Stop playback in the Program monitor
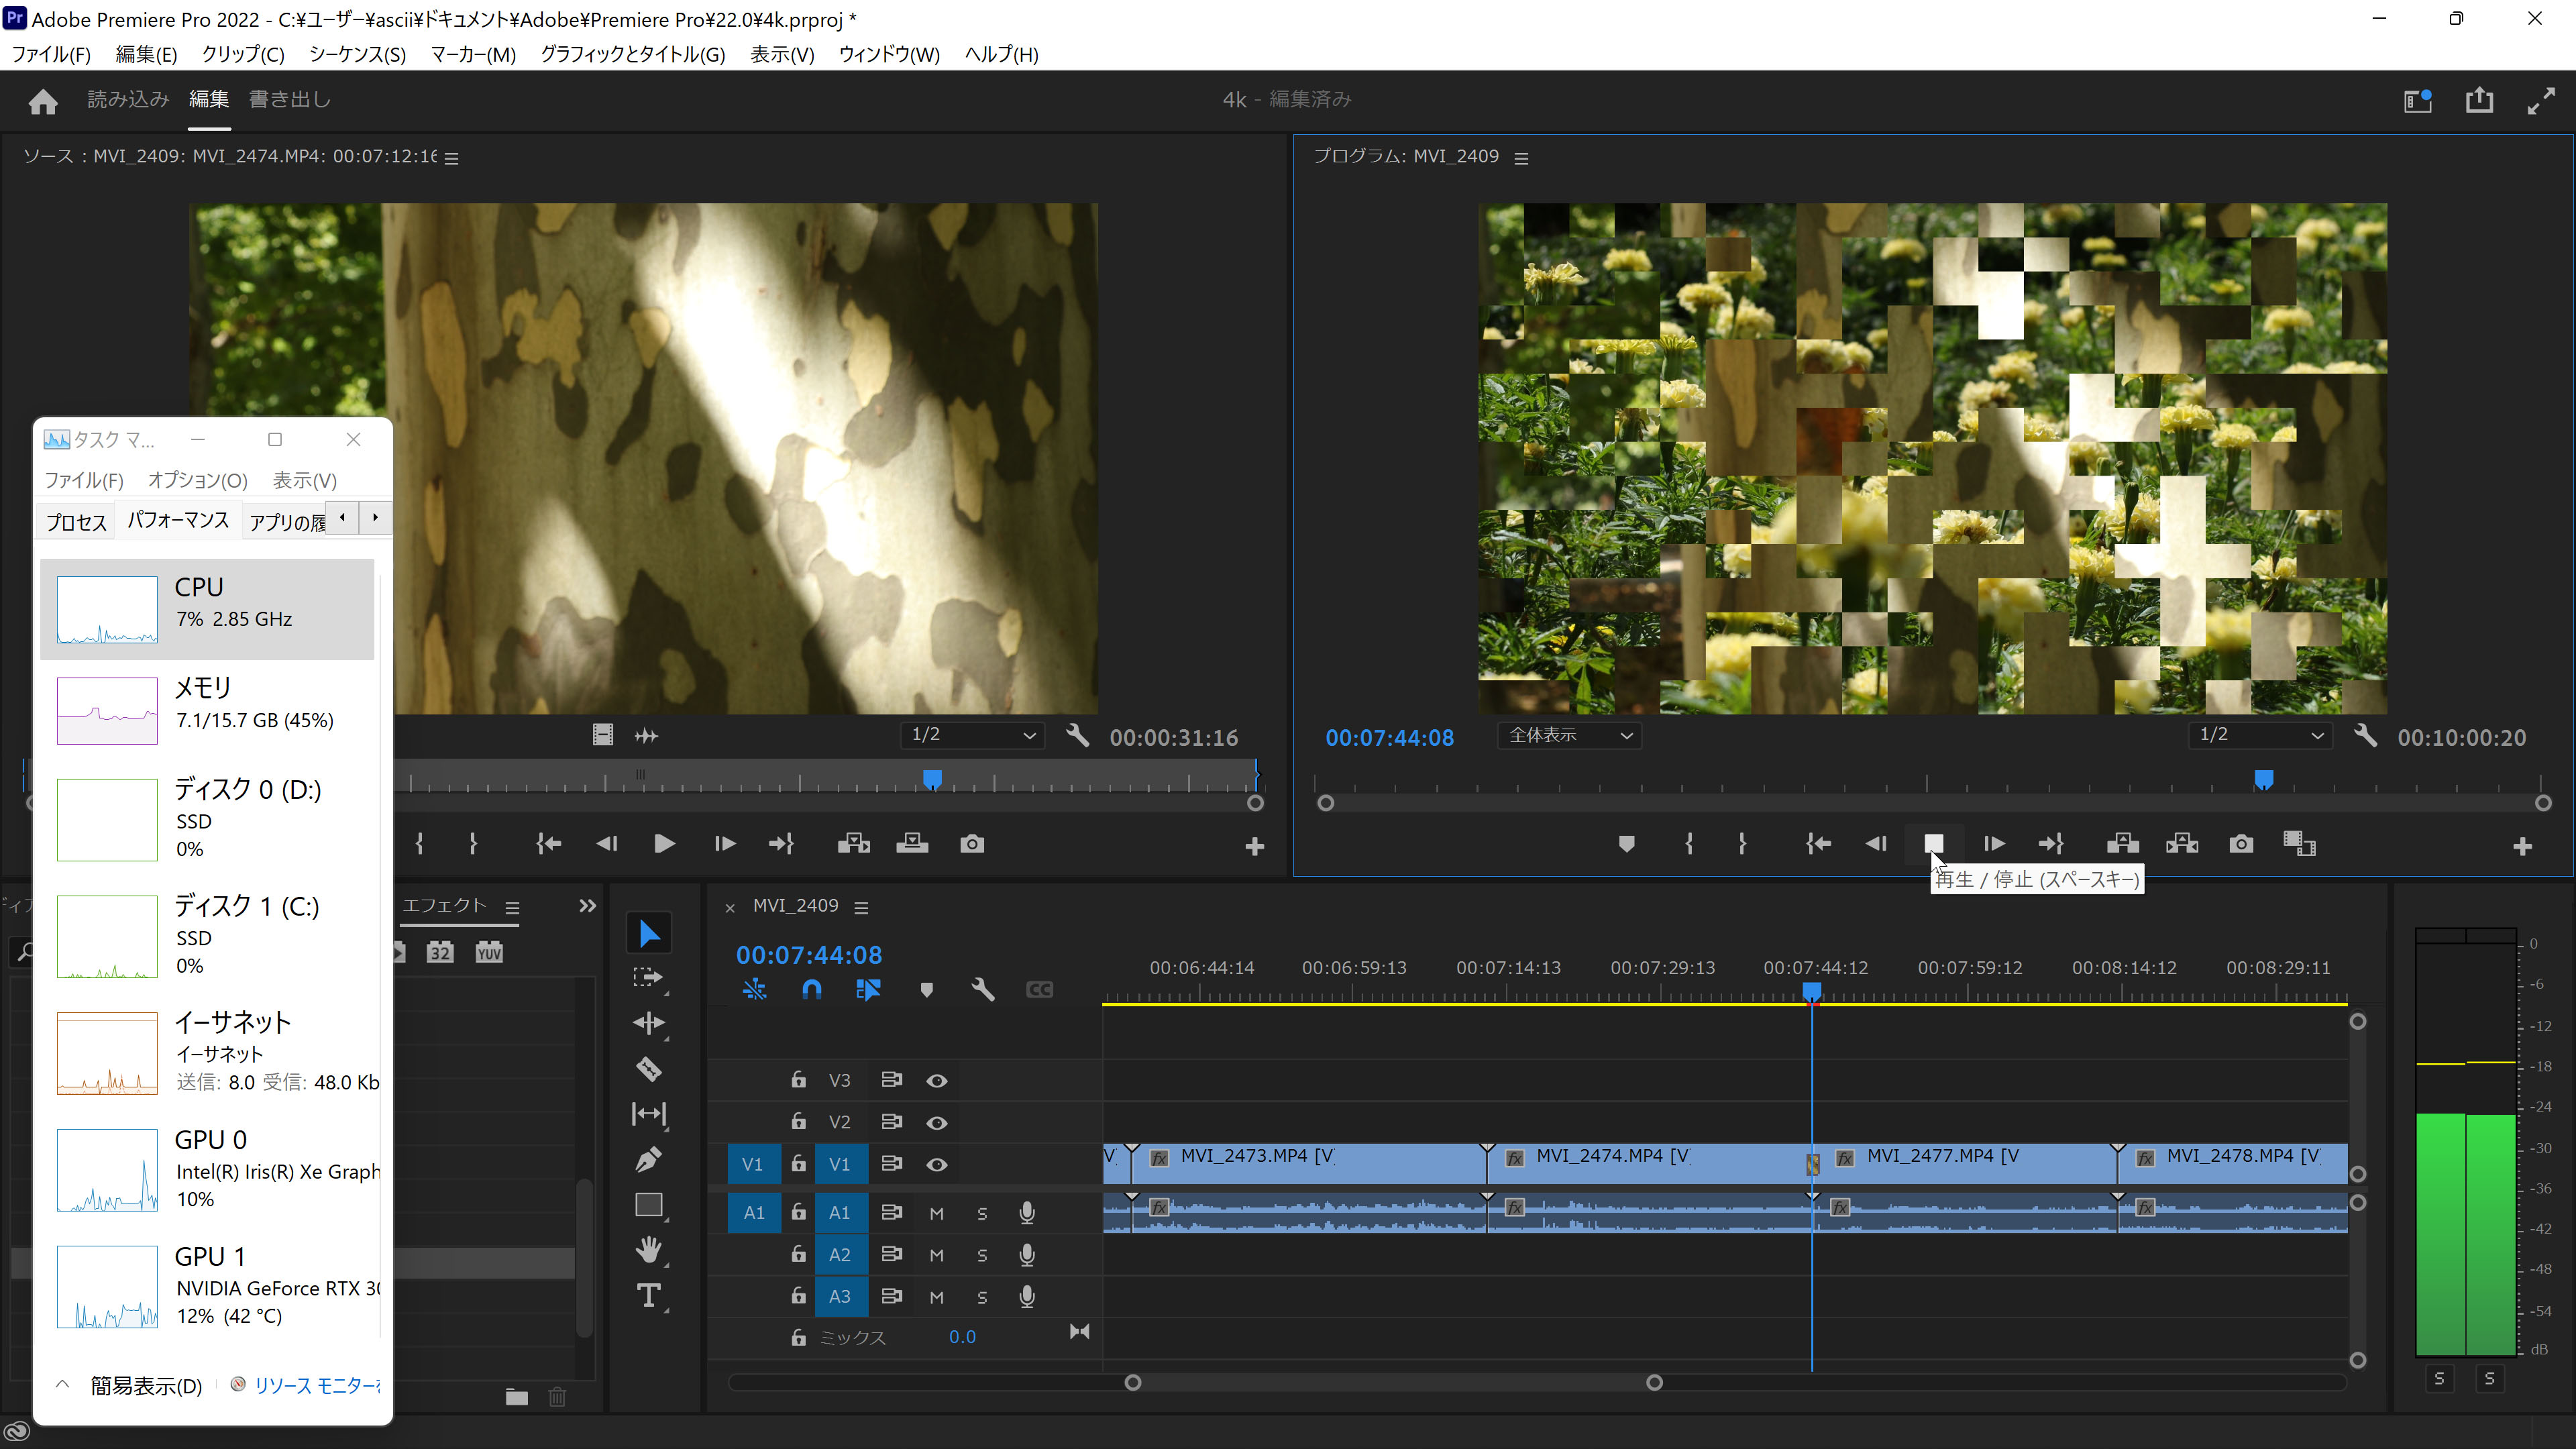 1933,844
